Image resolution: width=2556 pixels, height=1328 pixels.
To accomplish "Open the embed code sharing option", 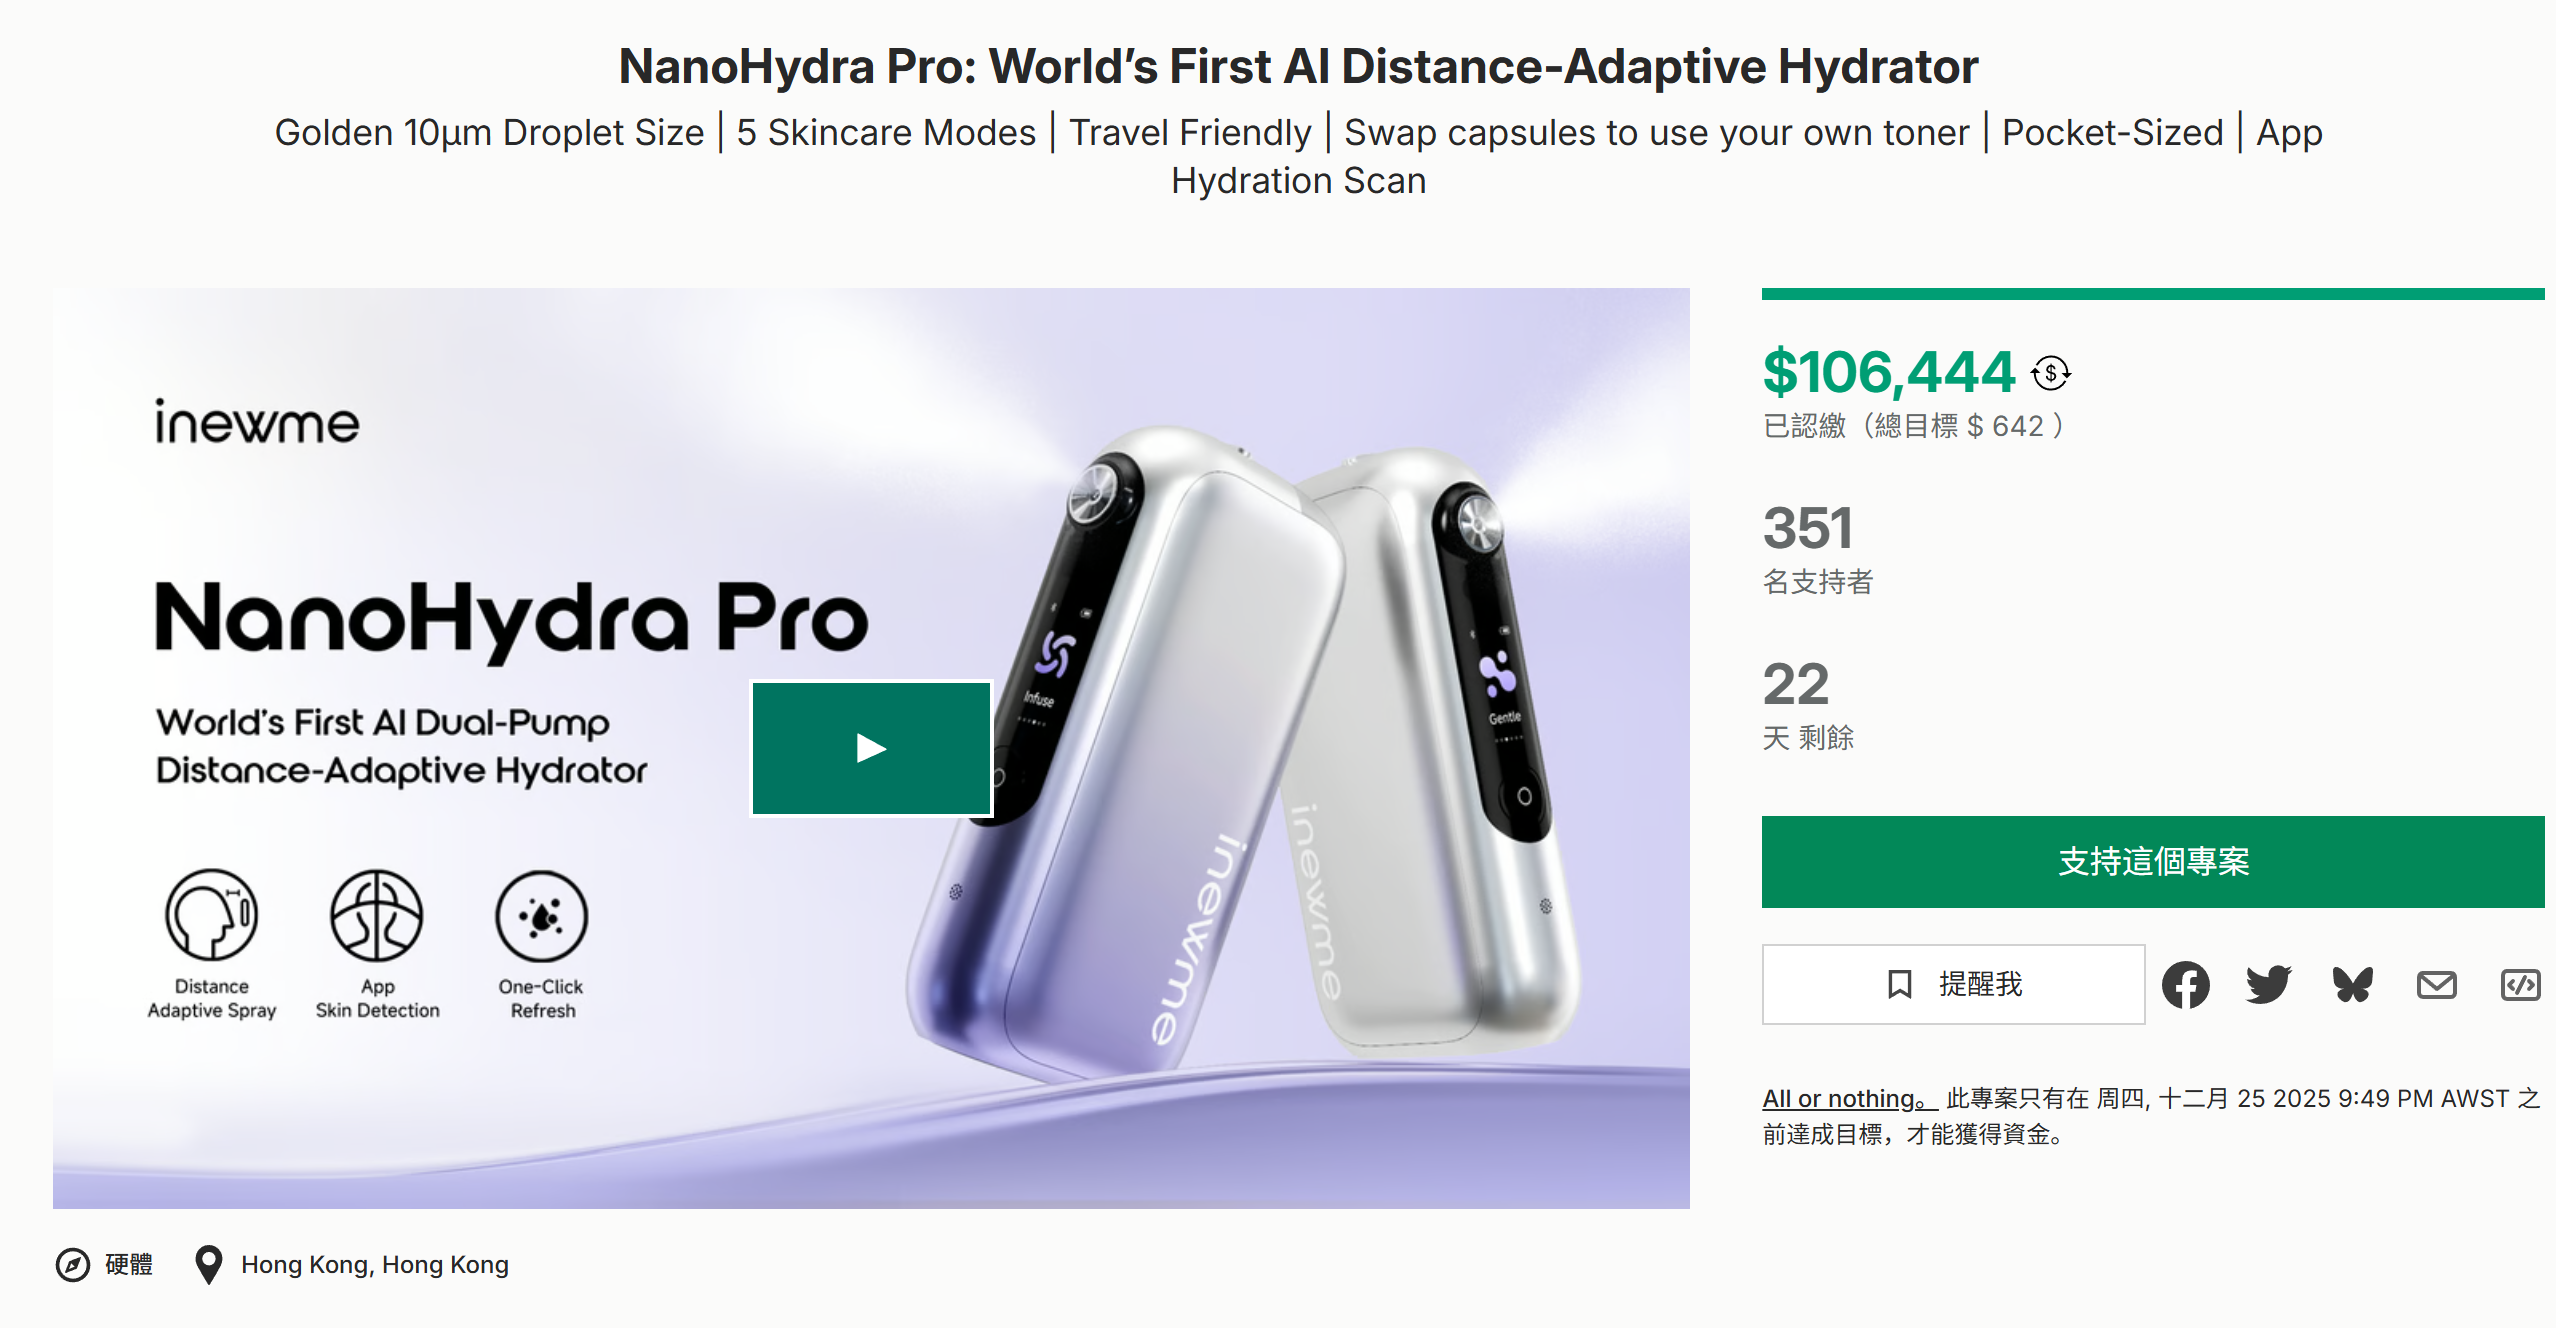I will coord(2521,985).
